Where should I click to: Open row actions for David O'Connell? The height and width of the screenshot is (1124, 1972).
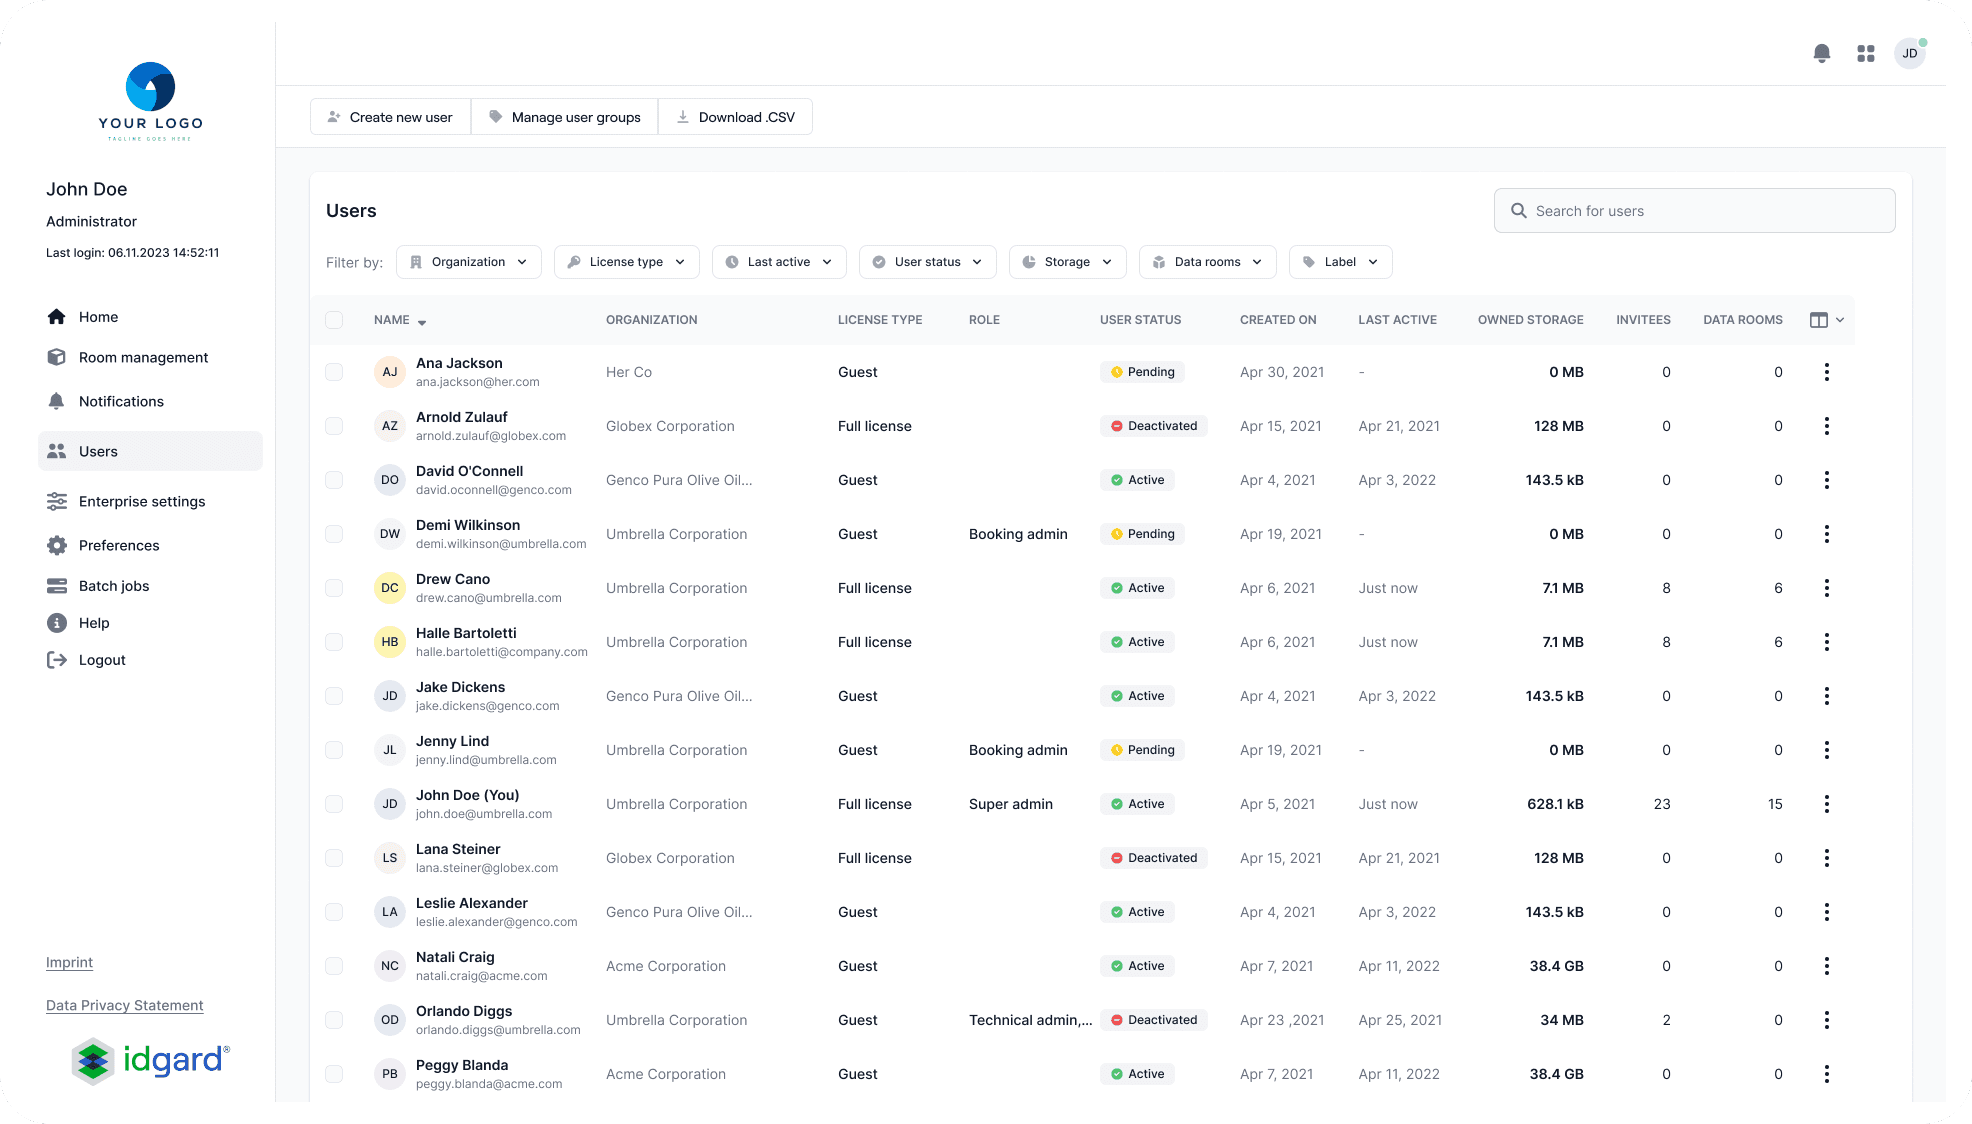pos(1827,480)
